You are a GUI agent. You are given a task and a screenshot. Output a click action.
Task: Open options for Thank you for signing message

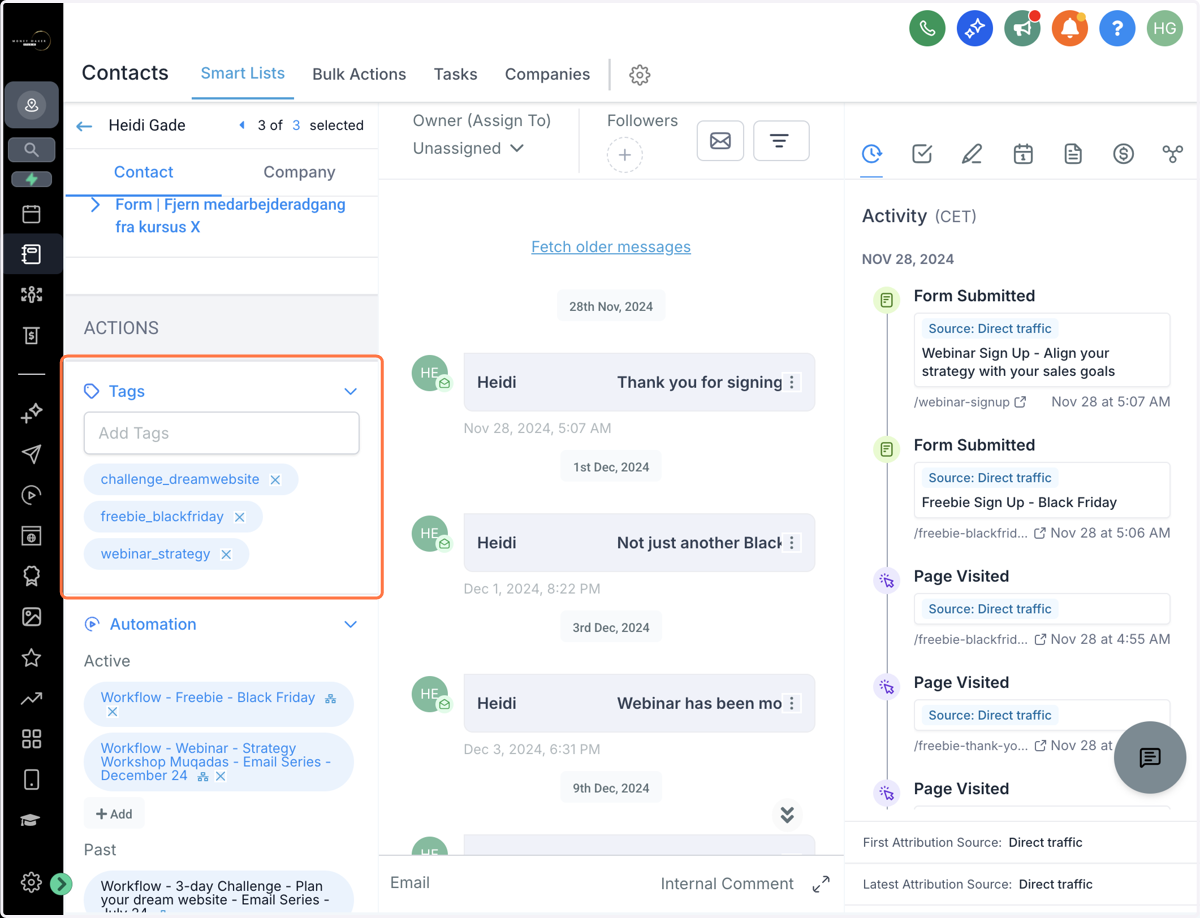[x=792, y=382]
